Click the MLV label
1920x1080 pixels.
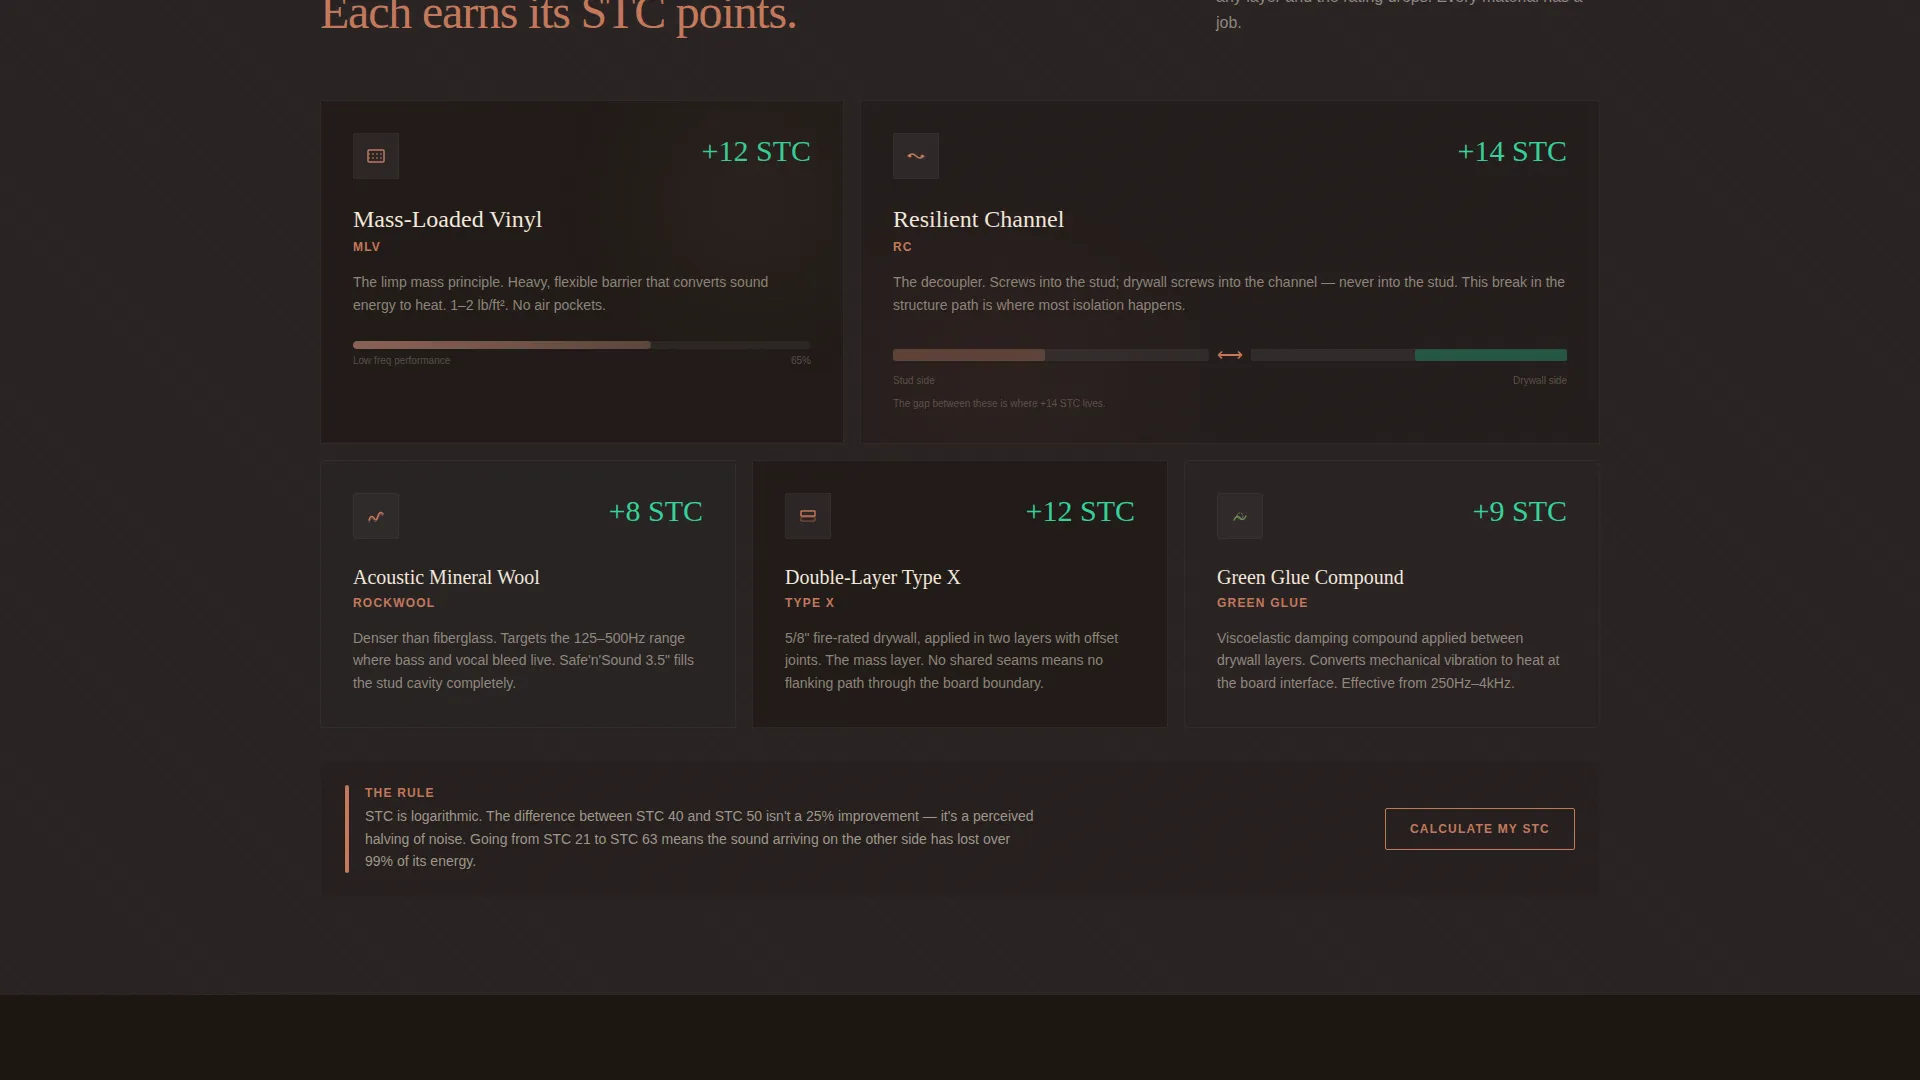[x=367, y=247]
